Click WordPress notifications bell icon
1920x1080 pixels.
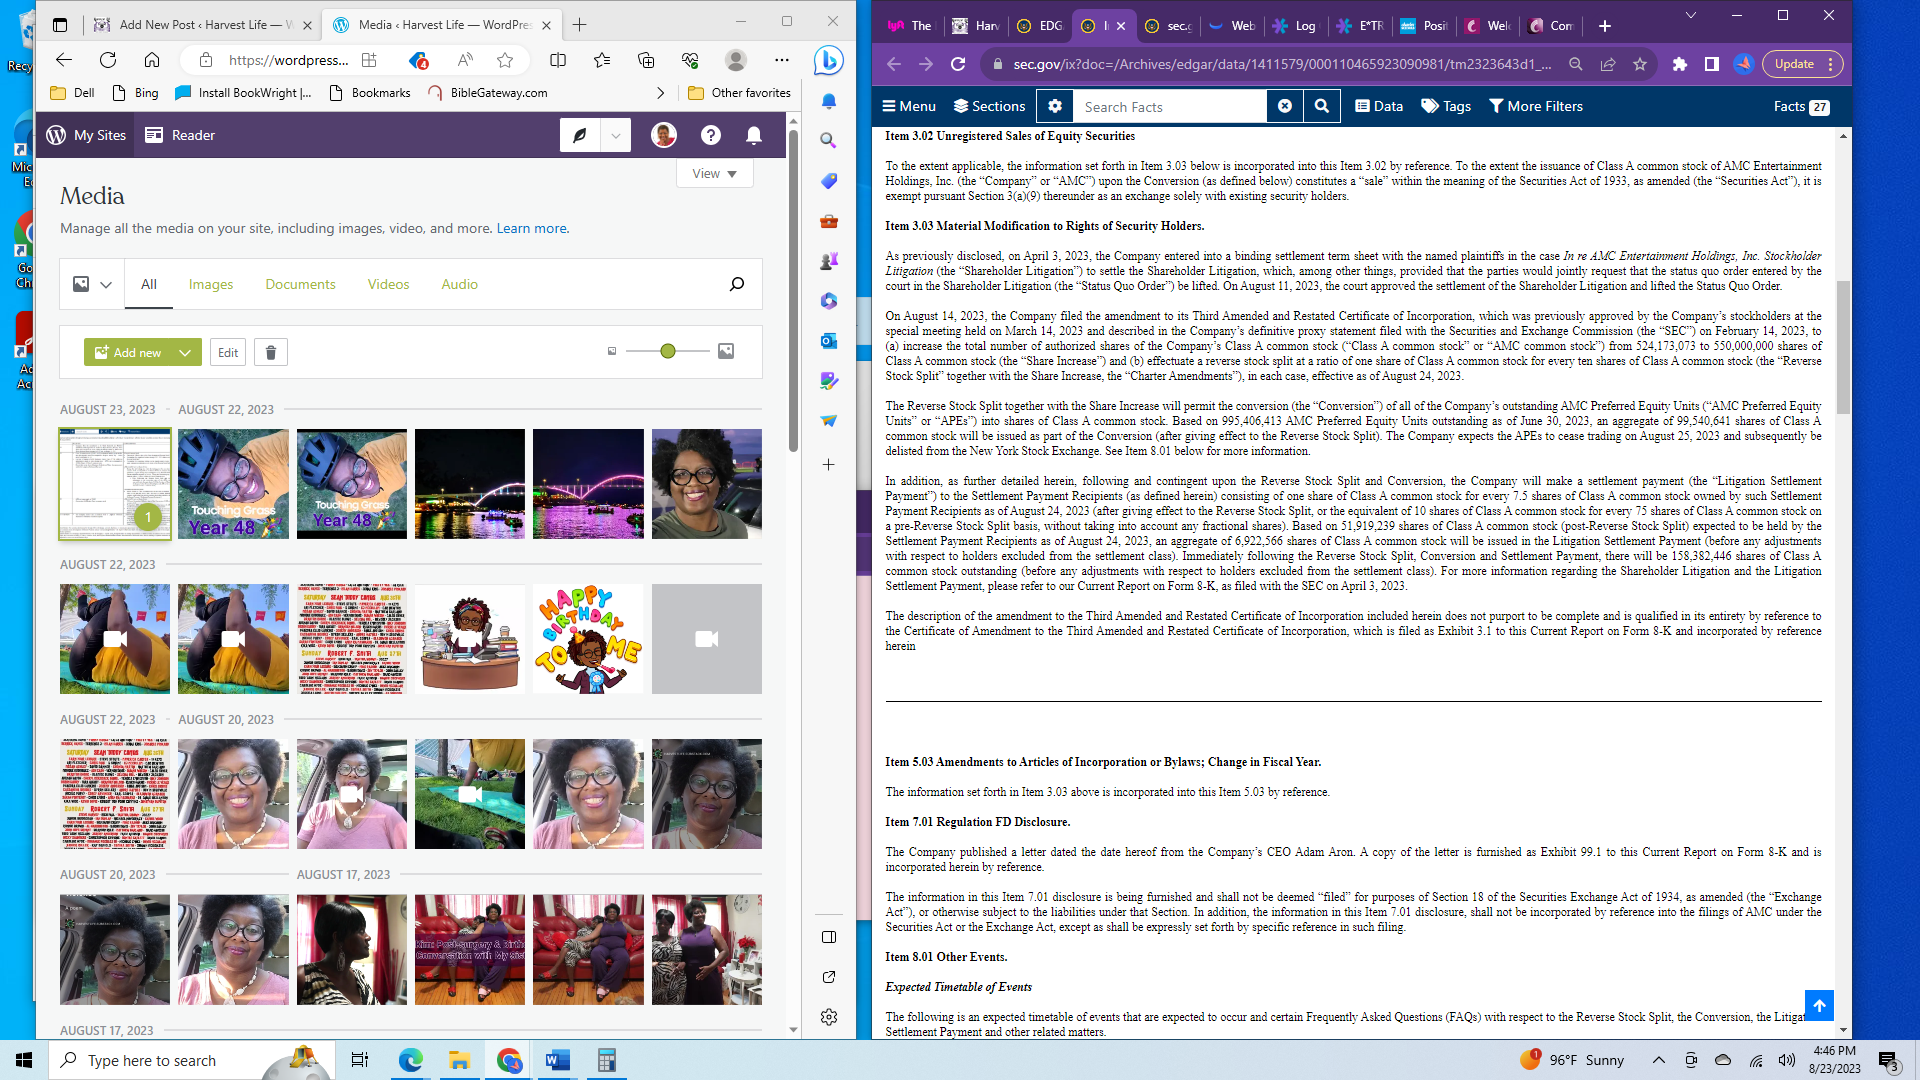tap(754, 135)
